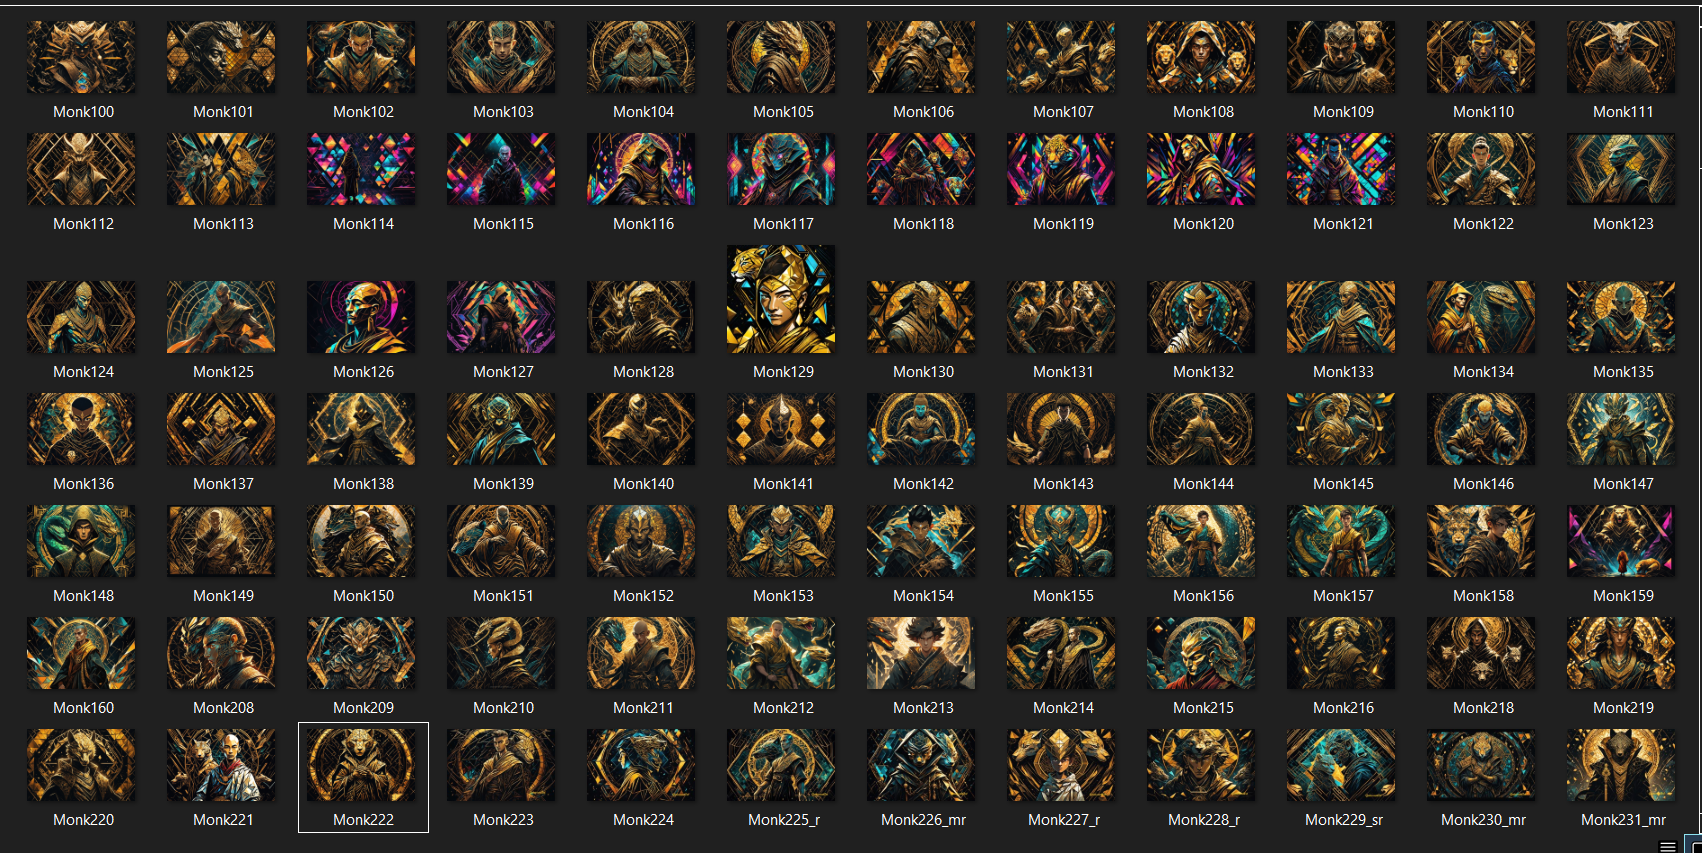Open the Monk100 image thumbnail
This screenshot has height=853, width=1702.
(x=81, y=57)
